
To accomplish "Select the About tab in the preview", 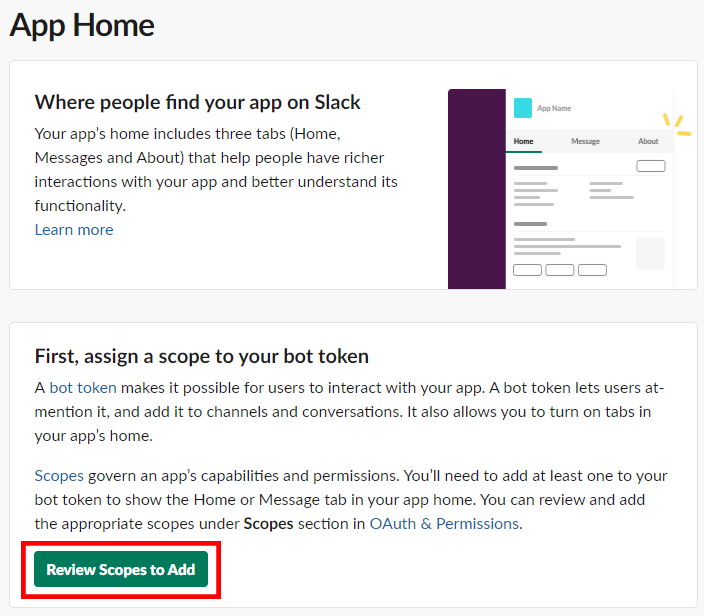I will 648,142.
